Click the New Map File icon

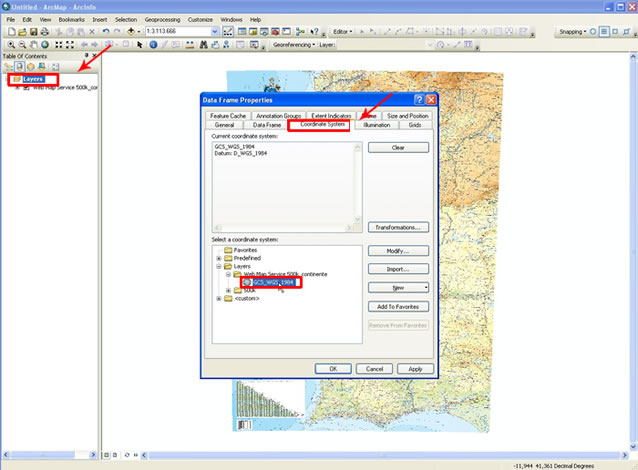coord(12,31)
